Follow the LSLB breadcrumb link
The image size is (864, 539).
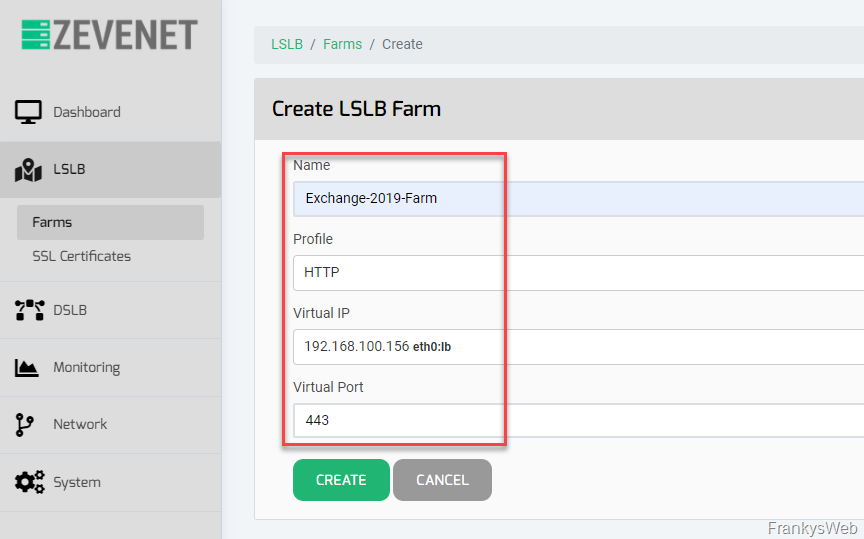tap(287, 44)
